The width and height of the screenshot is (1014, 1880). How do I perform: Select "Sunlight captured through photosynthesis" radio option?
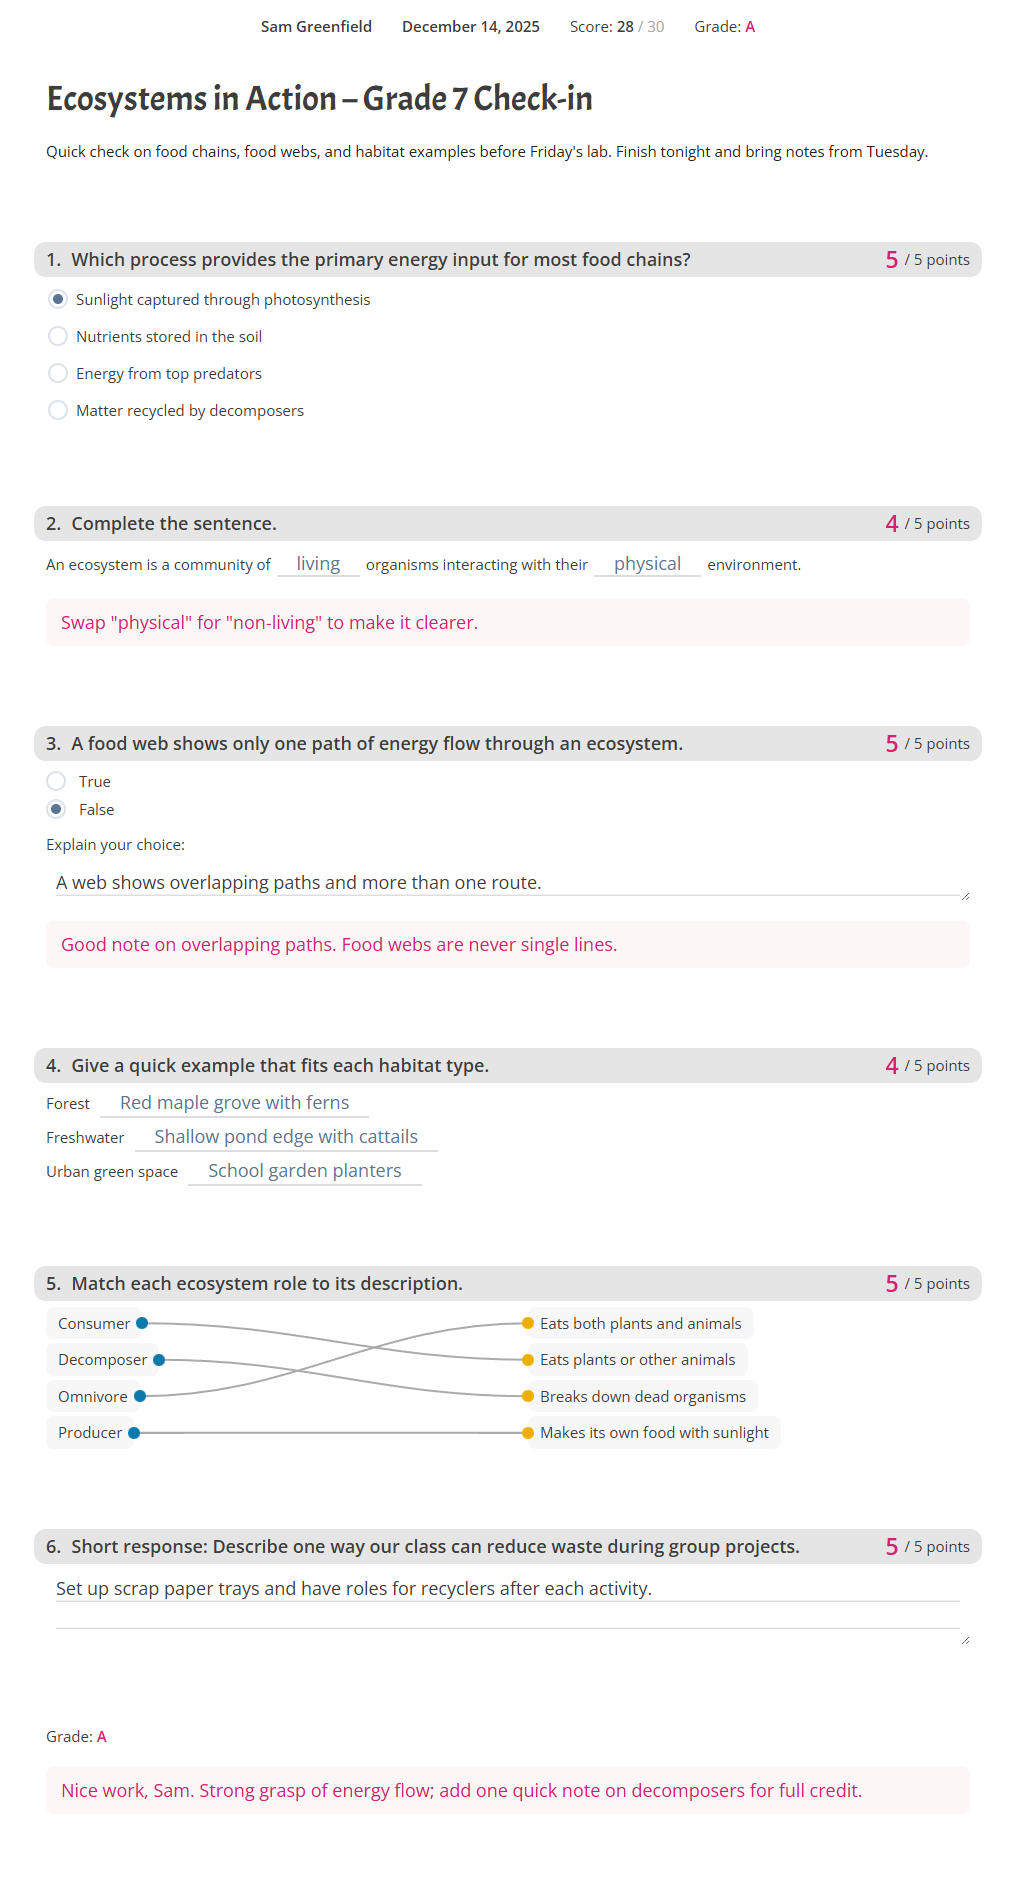coord(58,300)
